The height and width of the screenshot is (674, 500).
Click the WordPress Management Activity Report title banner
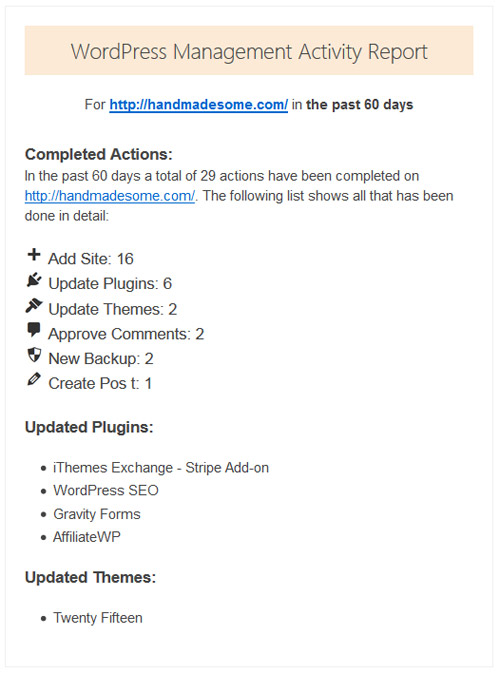(249, 50)
